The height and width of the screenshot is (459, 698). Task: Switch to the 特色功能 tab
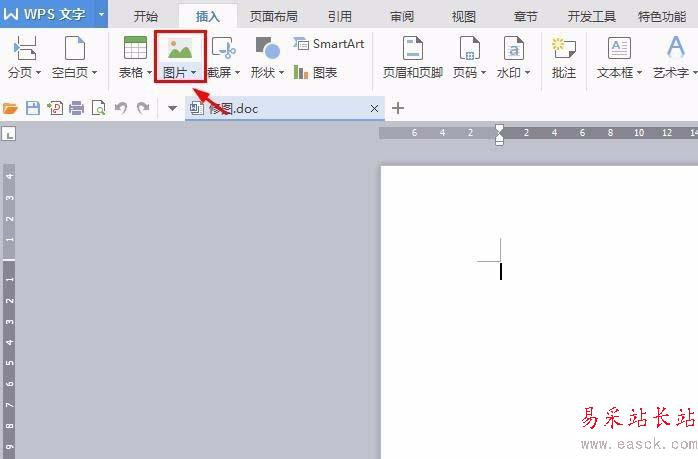662,16
